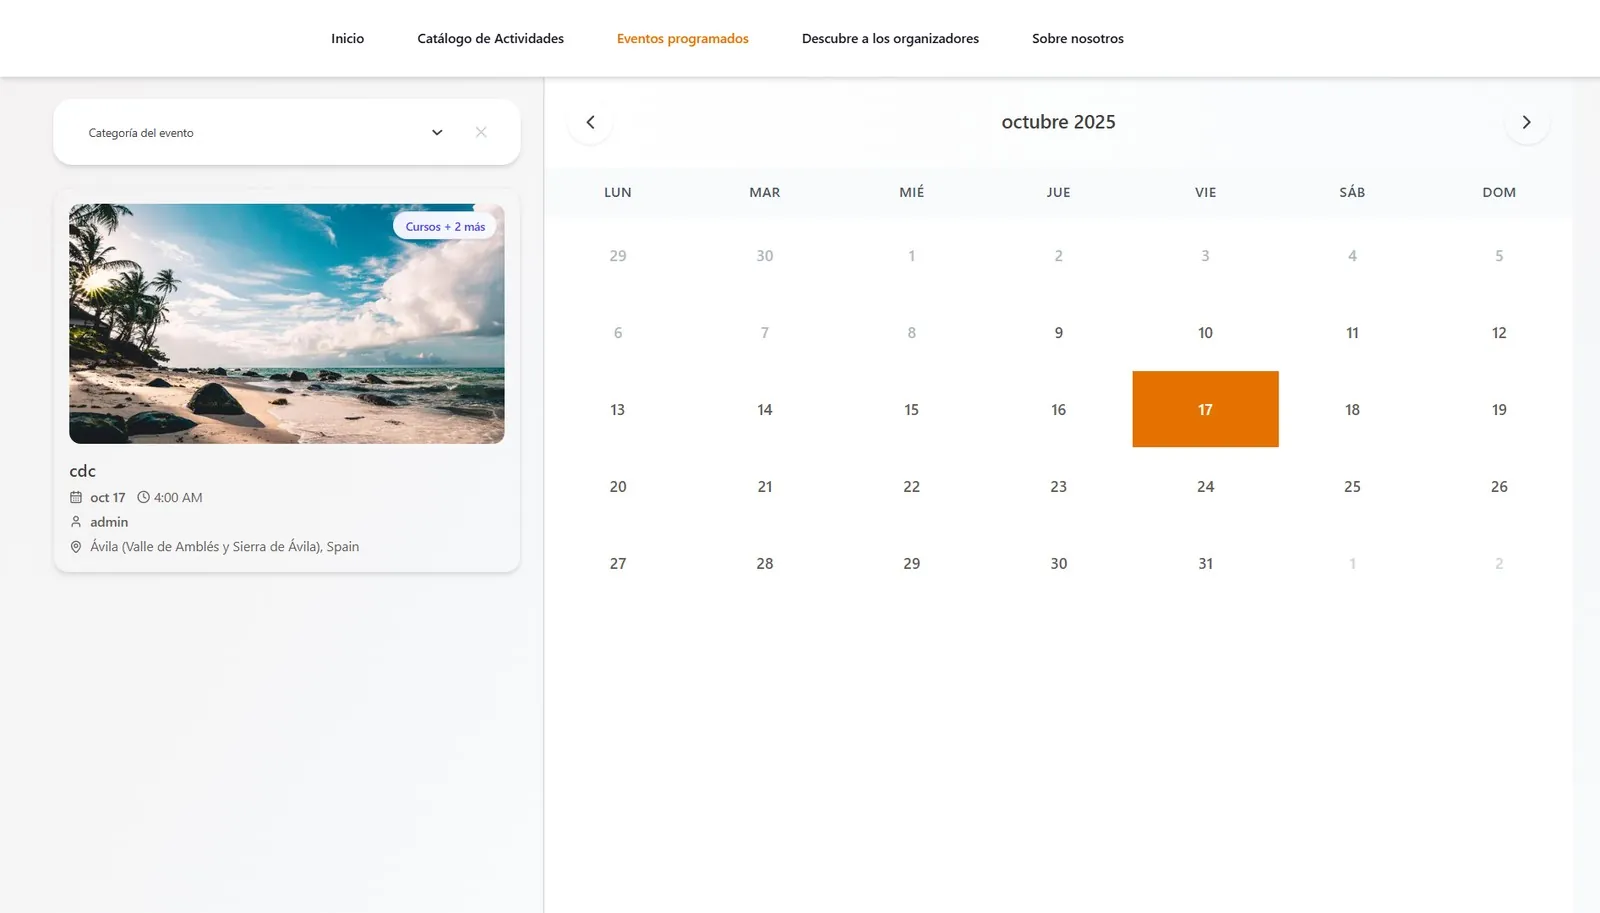The image size is (1600, 913).
Task: Click the admin organizer name
Action: pos(109,522)
